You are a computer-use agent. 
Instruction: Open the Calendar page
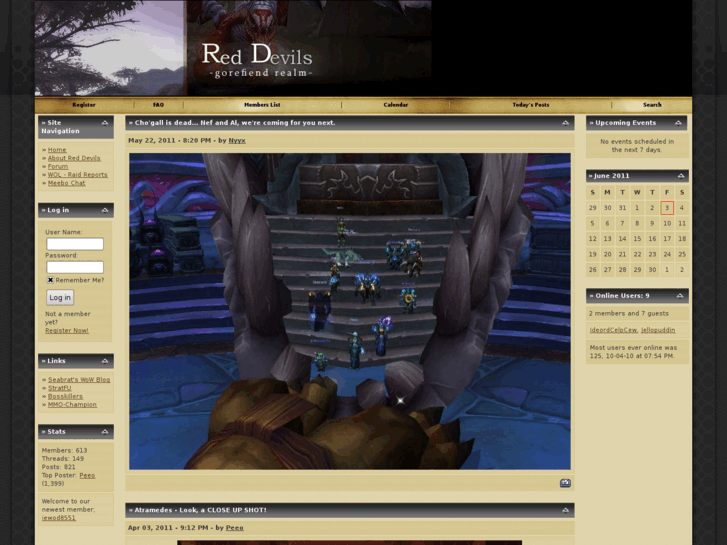coord(396,105)
